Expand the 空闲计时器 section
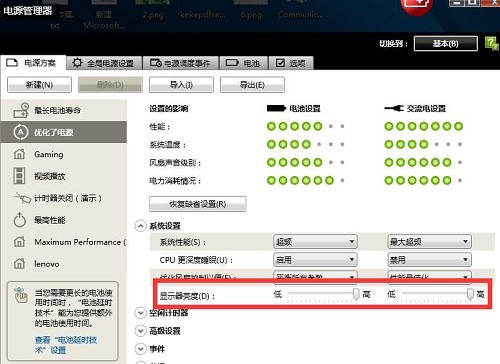Image resolution: width=500 pixels, height=364 pixels. [x=140, y=313]
